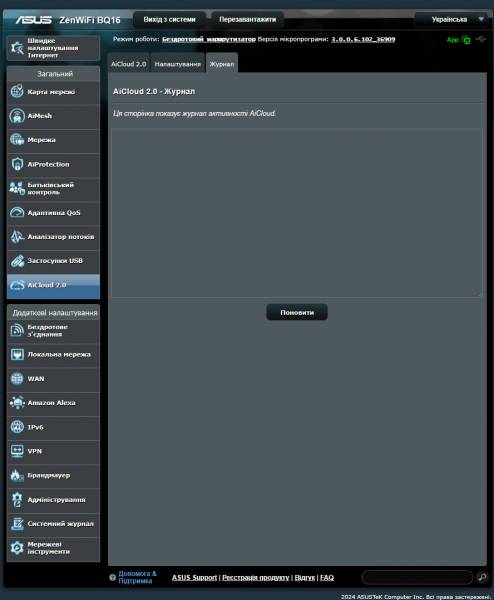
Task: Click the Поновити refresh button
Action: (297, 312)
